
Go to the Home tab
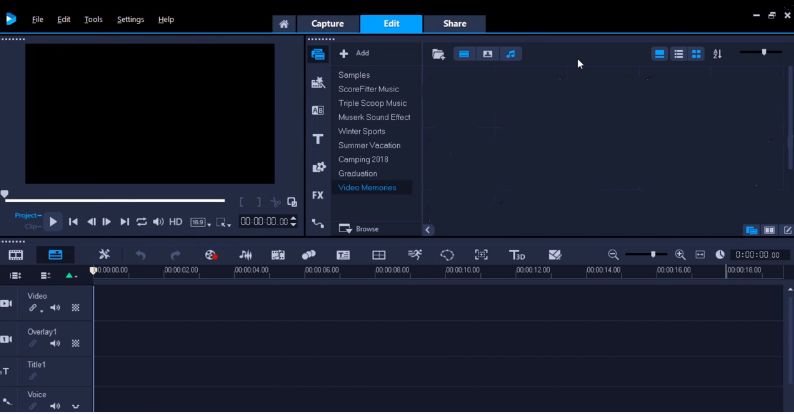(284, 24)
